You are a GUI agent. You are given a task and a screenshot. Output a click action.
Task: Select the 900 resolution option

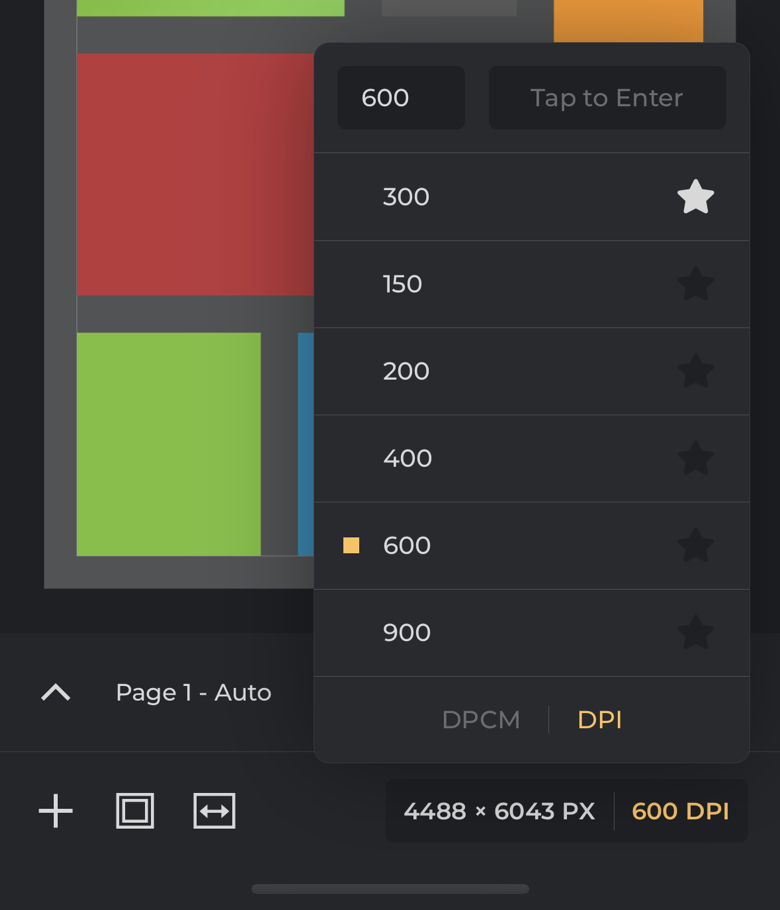(407, 632)
